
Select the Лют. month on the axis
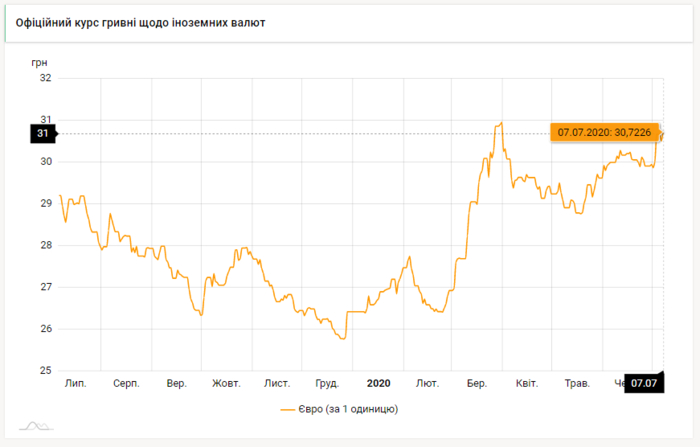click(x=427, y=383)
